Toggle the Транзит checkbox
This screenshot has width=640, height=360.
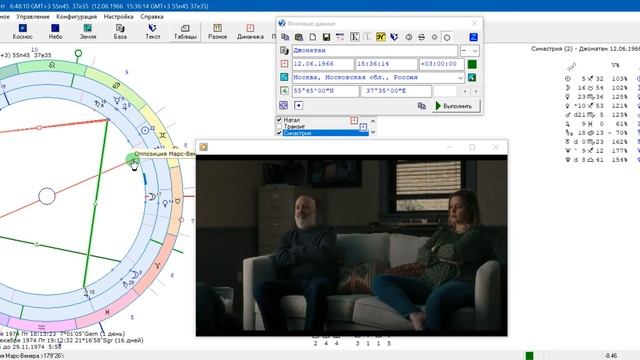pyautogui.click(x=279, y=126)
